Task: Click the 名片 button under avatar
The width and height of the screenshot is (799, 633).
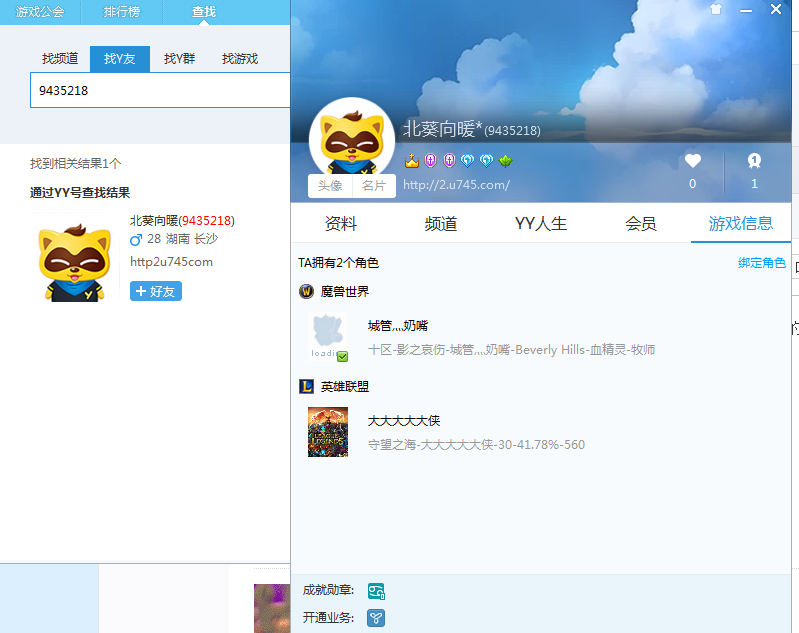Action: [374, 186]
